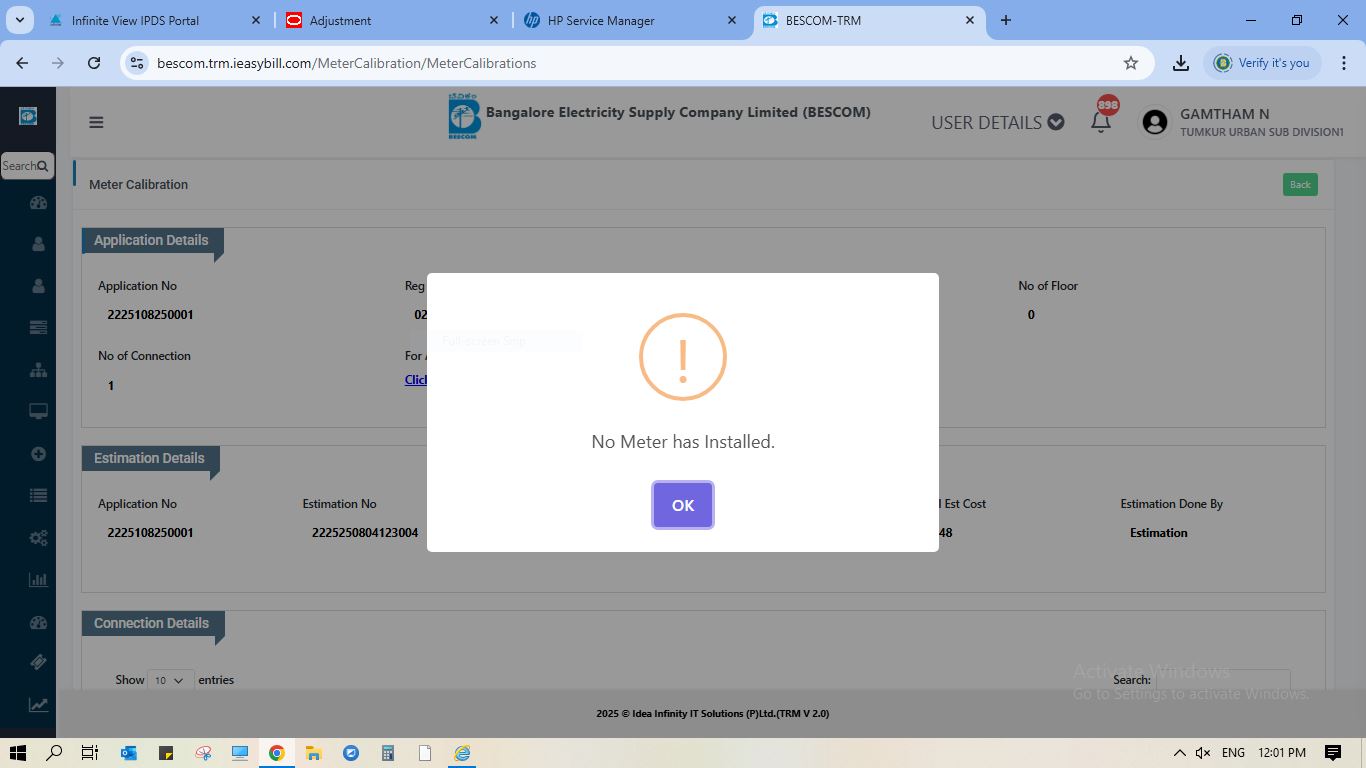This screenshot has height=768, width=1366.
Task: Open Windows taskbar search
Action: click(55, 753)
